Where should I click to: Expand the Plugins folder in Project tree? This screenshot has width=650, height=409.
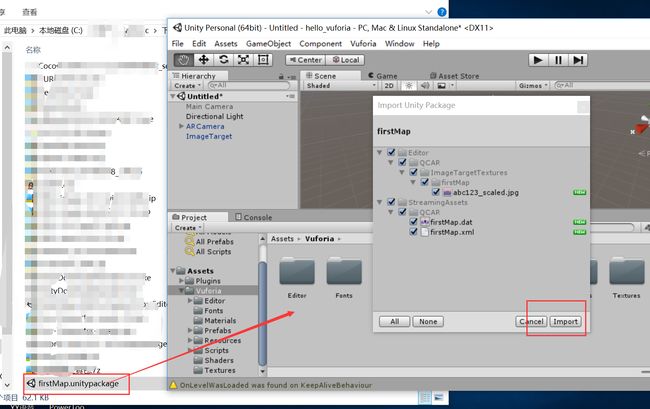click(x=181, y=281)
